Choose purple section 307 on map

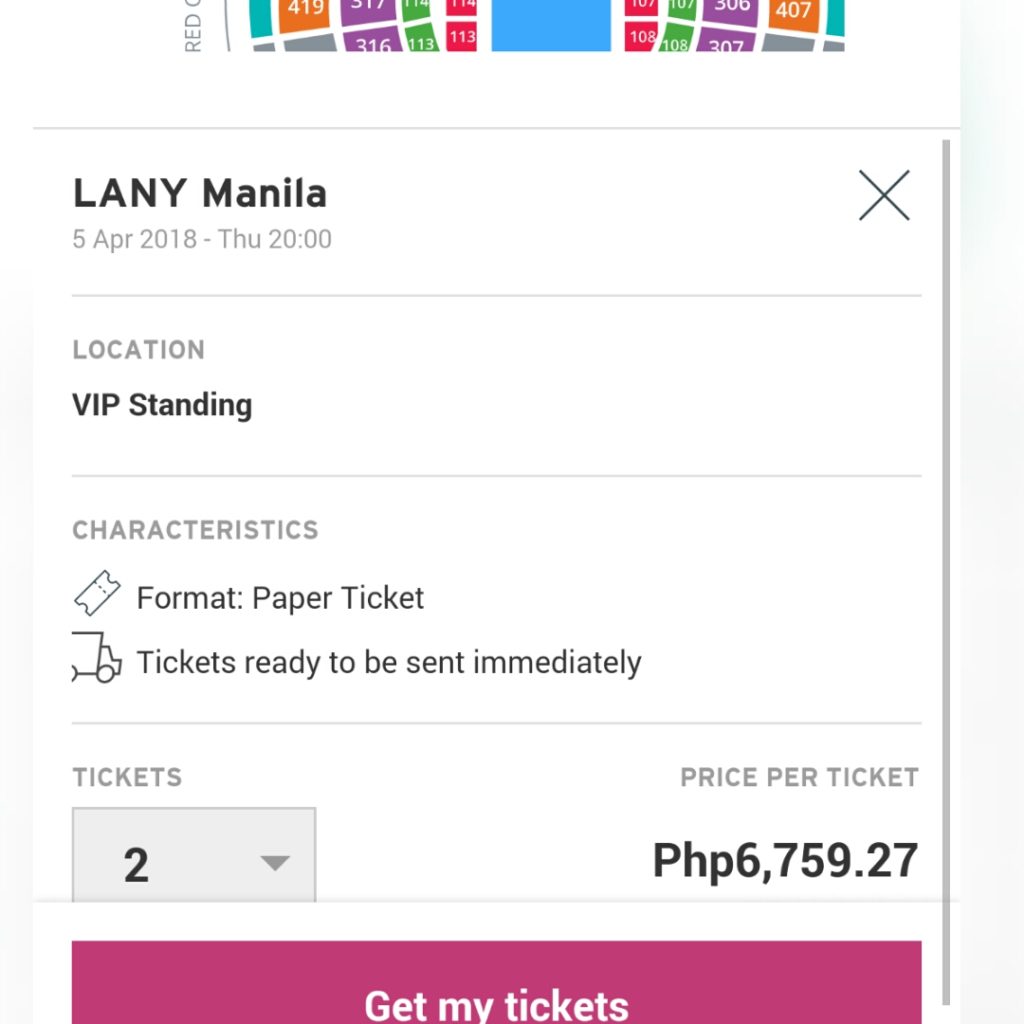coord(726,40)
